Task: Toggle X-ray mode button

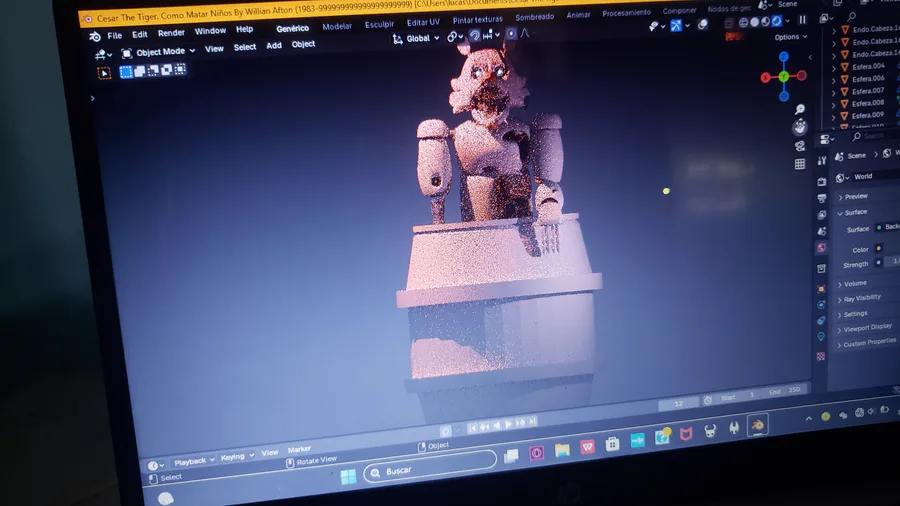Action: click(x=728, y=23)
